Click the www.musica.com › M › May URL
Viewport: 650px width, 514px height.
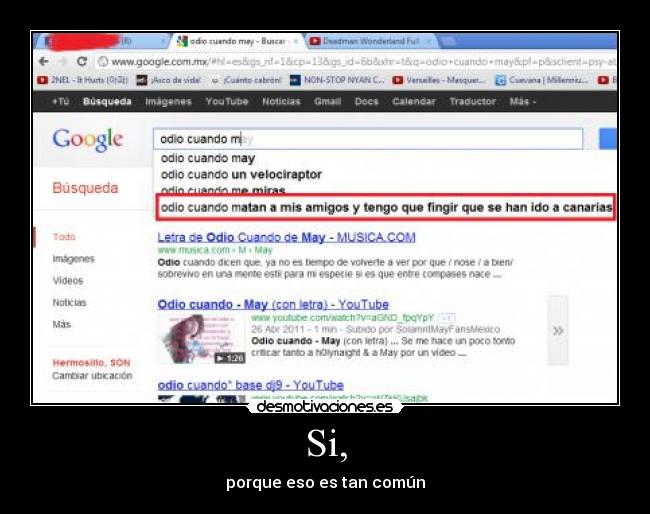215,250
